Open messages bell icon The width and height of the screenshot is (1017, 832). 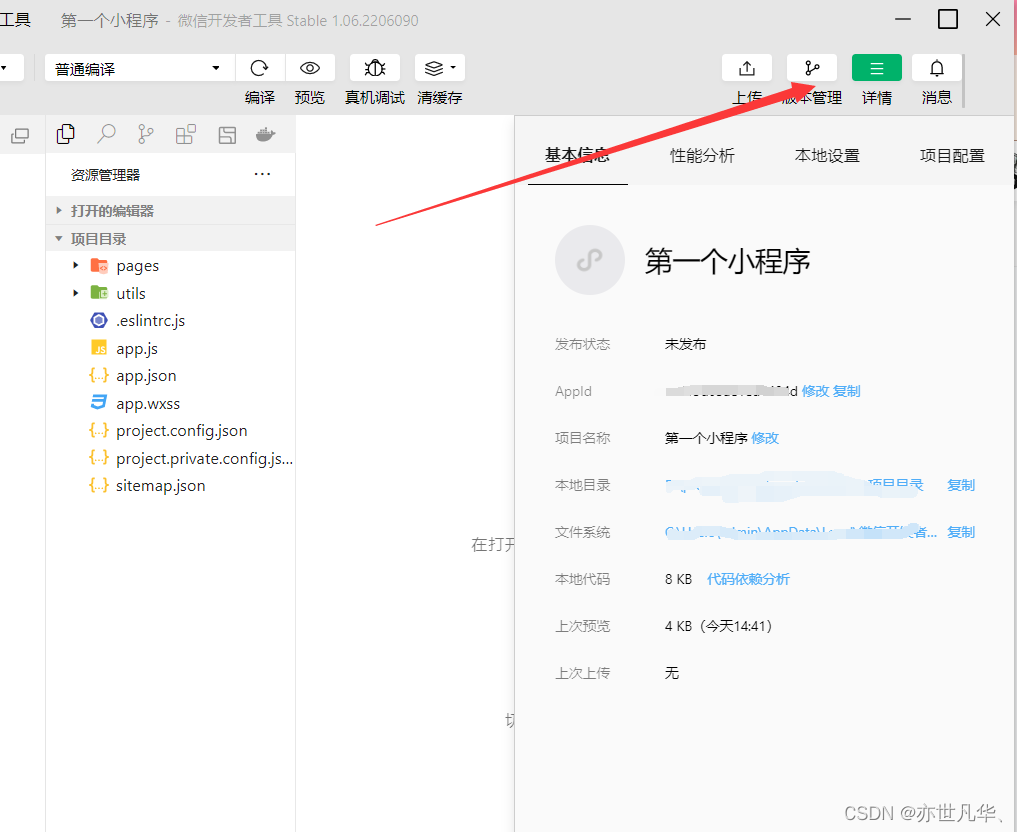pyautogui.click(x=937, y=68)
